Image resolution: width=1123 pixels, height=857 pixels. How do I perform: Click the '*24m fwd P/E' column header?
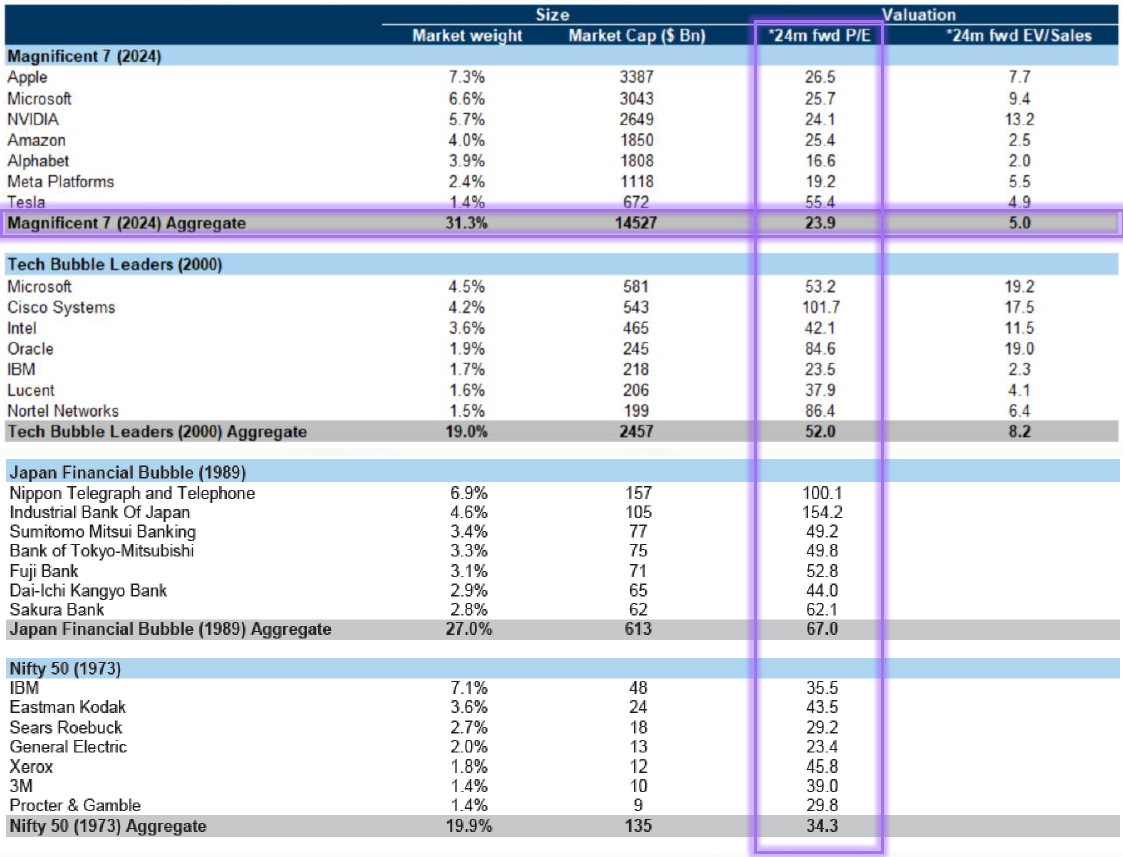click(819, 36)
